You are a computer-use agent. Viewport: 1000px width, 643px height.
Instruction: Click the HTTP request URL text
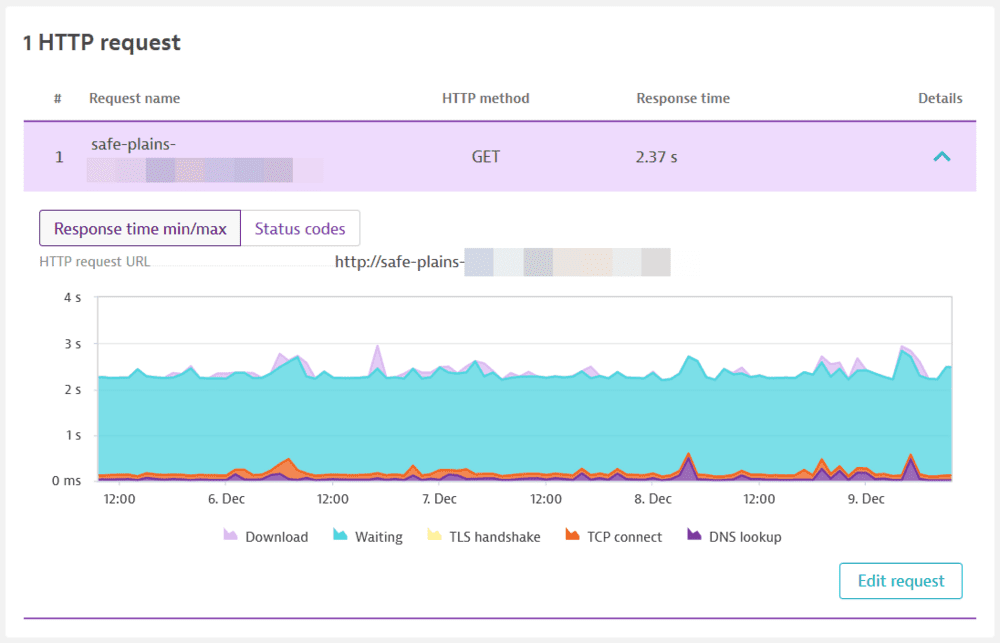click(93, 262)
